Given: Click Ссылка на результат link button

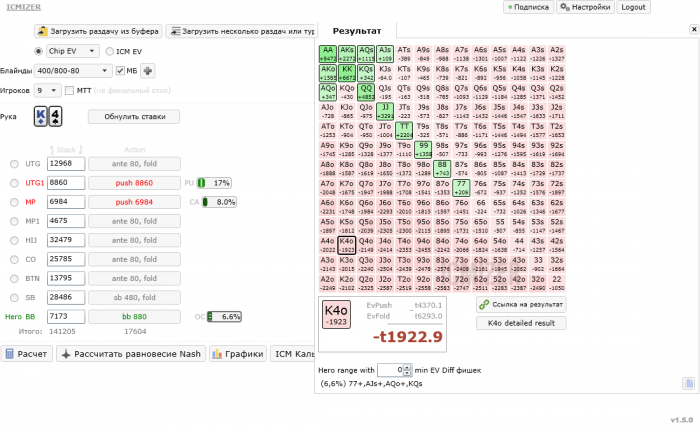Looking at the screenshot, I should click(x=521, y=304).
